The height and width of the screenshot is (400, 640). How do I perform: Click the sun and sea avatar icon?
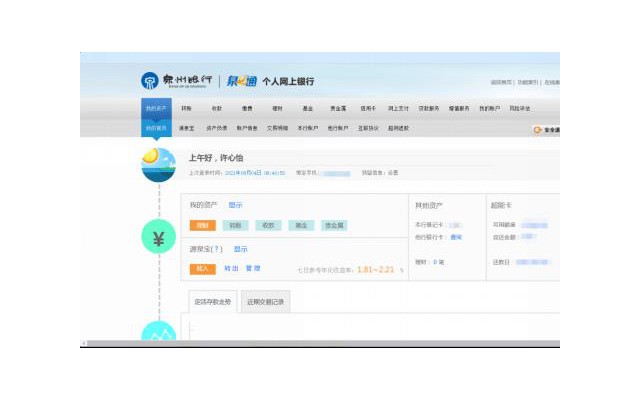tap(159, 165)
